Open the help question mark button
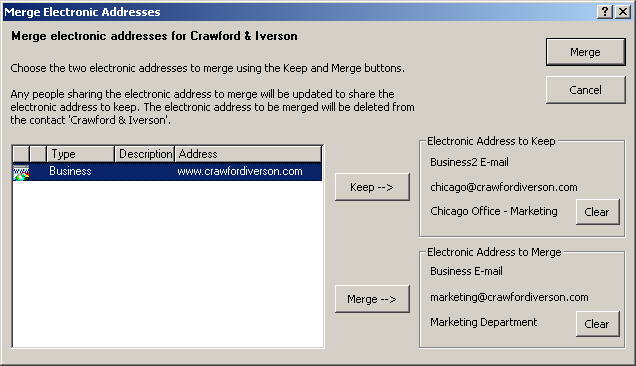 pos(605,12)
